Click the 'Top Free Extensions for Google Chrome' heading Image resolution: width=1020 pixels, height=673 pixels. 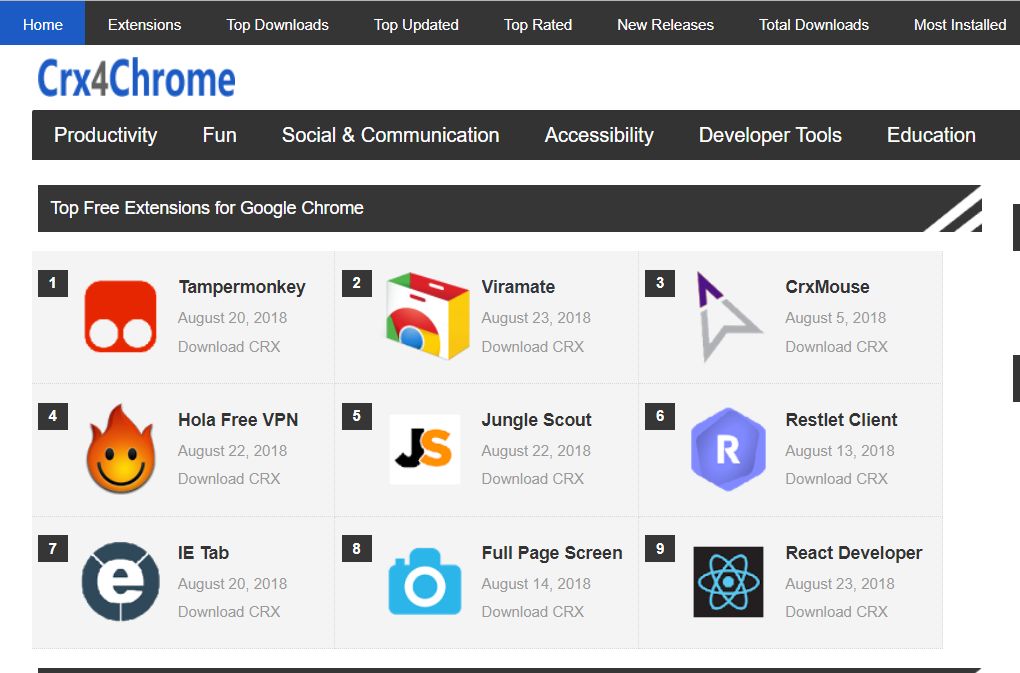click(207, 208)
